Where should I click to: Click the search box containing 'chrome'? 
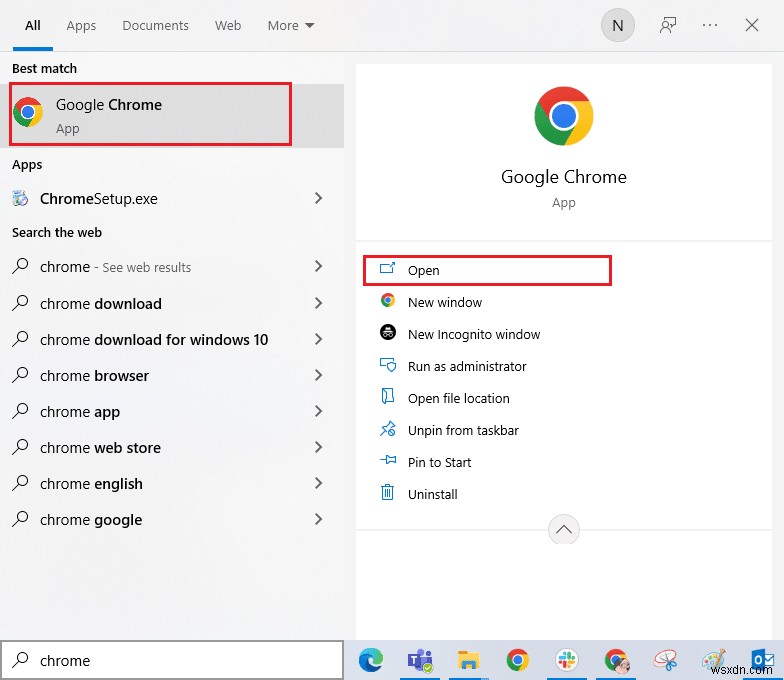(x=172, y=660)
